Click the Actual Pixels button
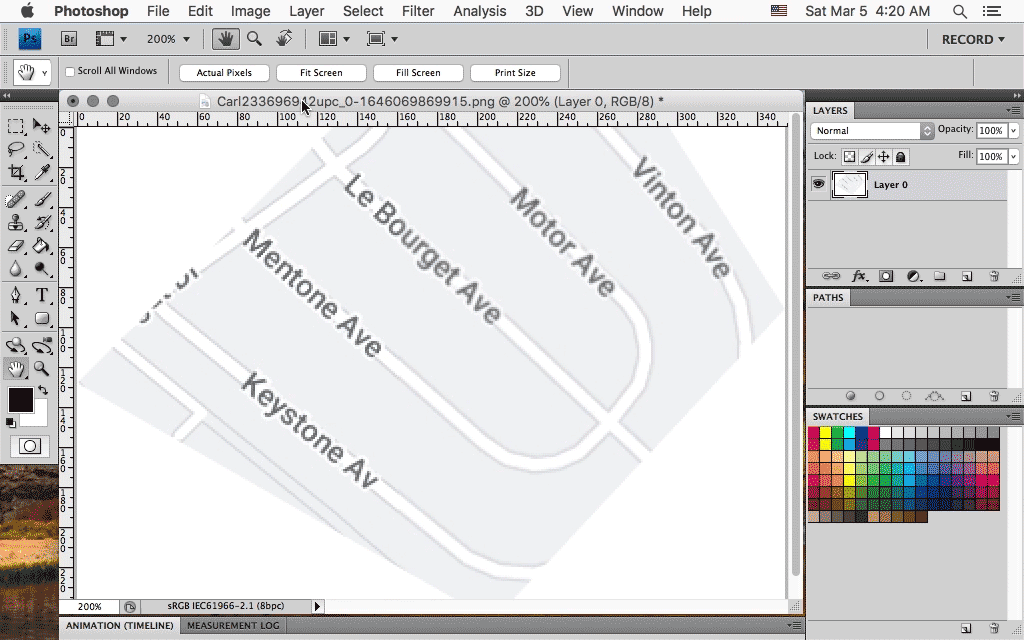The image size is (1024, 640). 224,72
